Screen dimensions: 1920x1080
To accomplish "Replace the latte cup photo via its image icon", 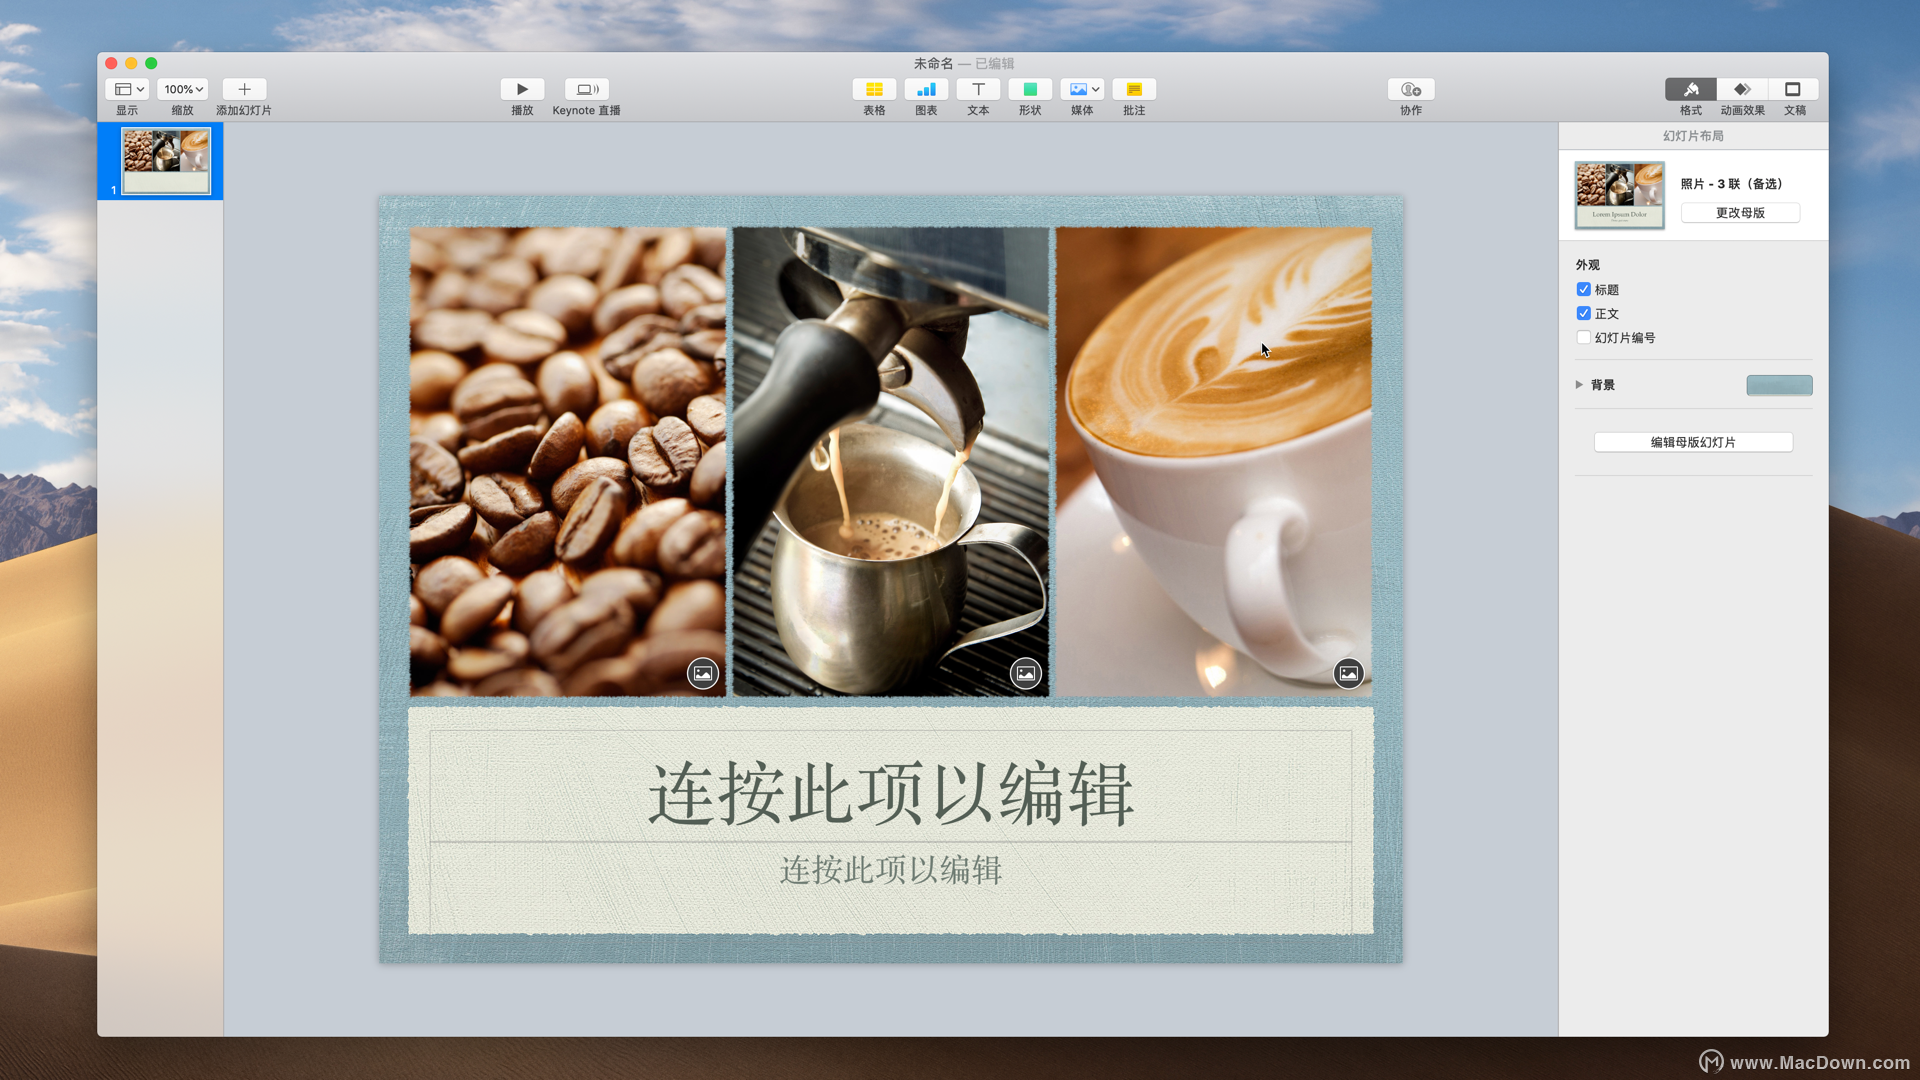I will [1349, 673].
